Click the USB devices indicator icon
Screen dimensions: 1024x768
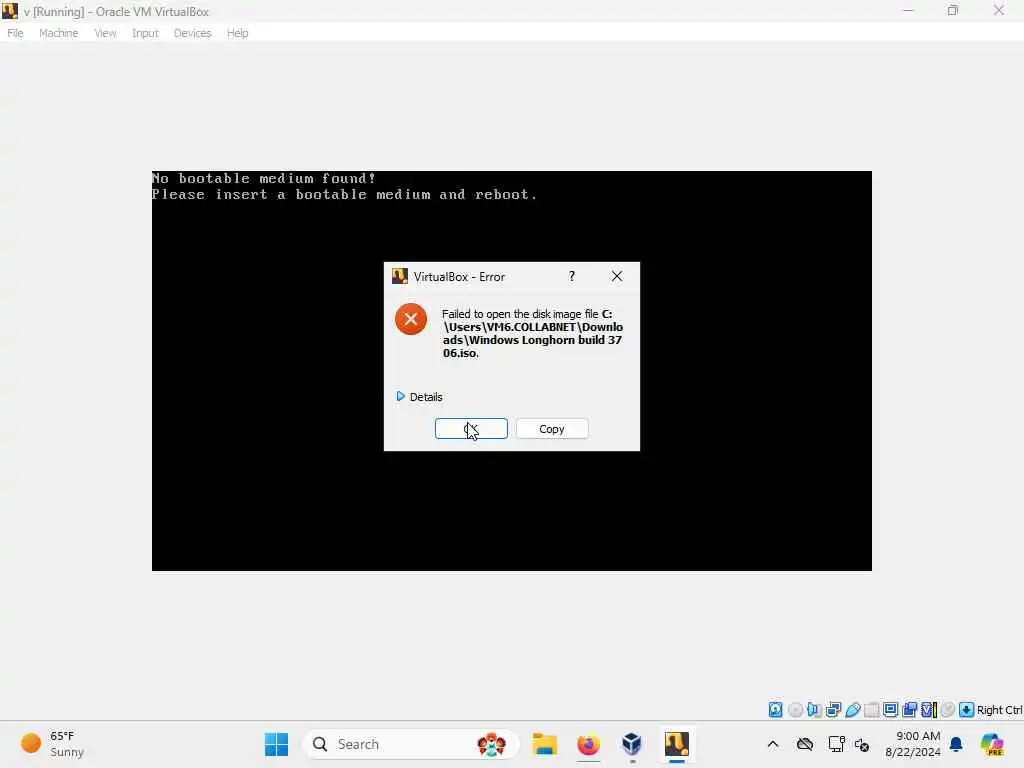click(852, 710)
